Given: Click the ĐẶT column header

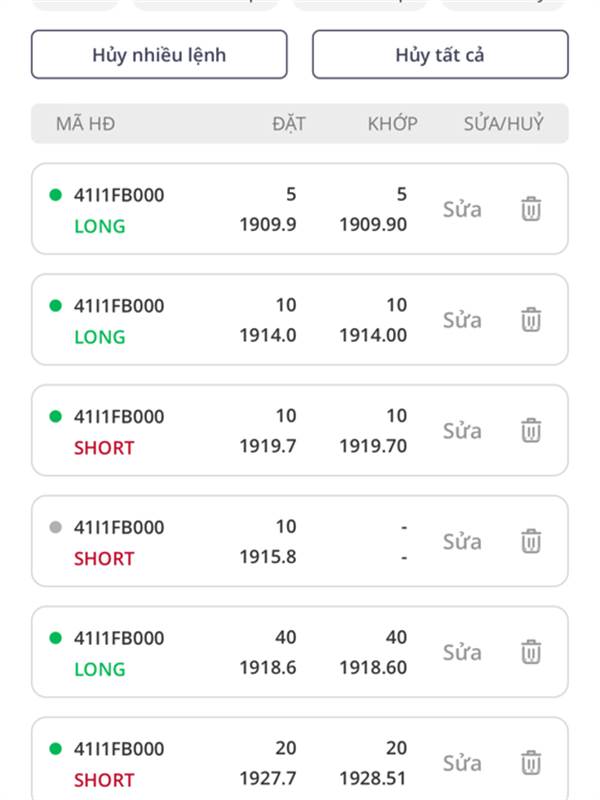Looking at the screenshot, I should tap(288, 124).
